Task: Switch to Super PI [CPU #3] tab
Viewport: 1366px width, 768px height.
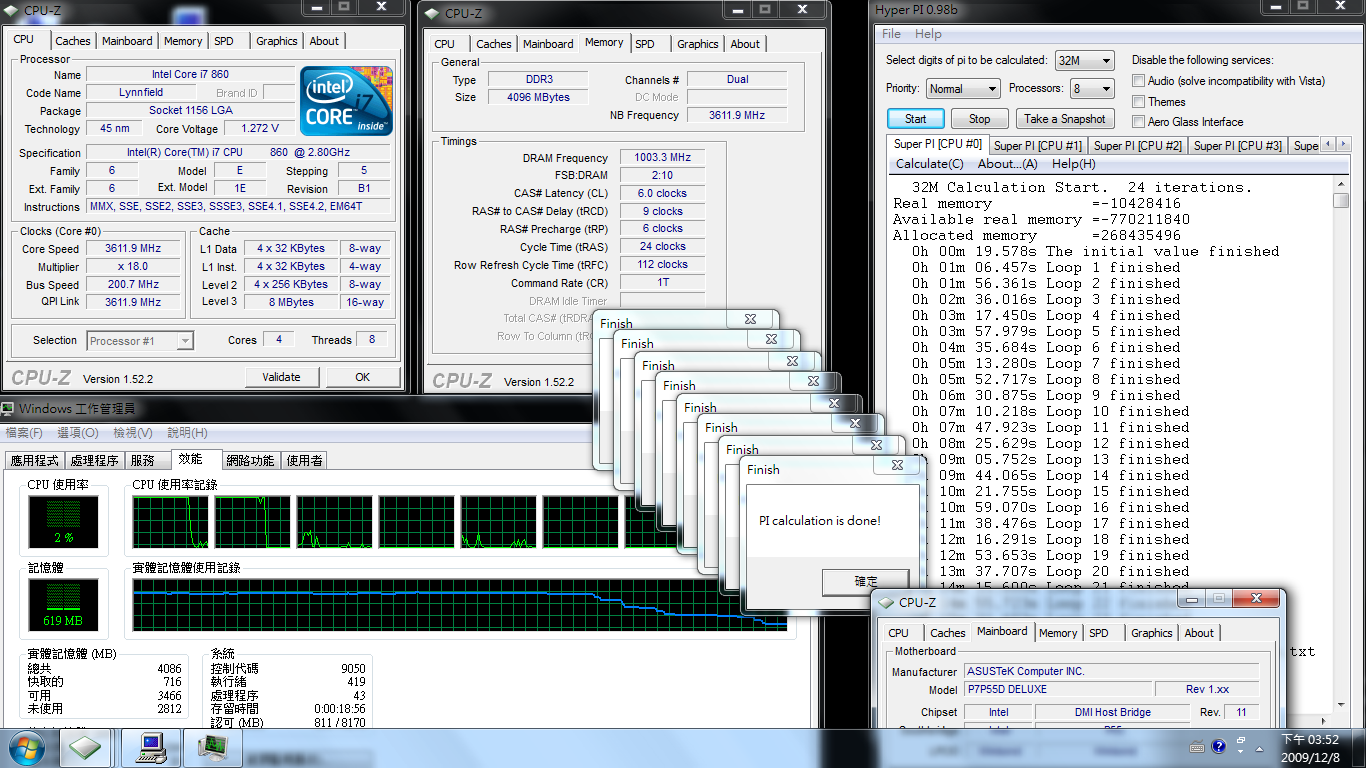Action: (1238, 146)
